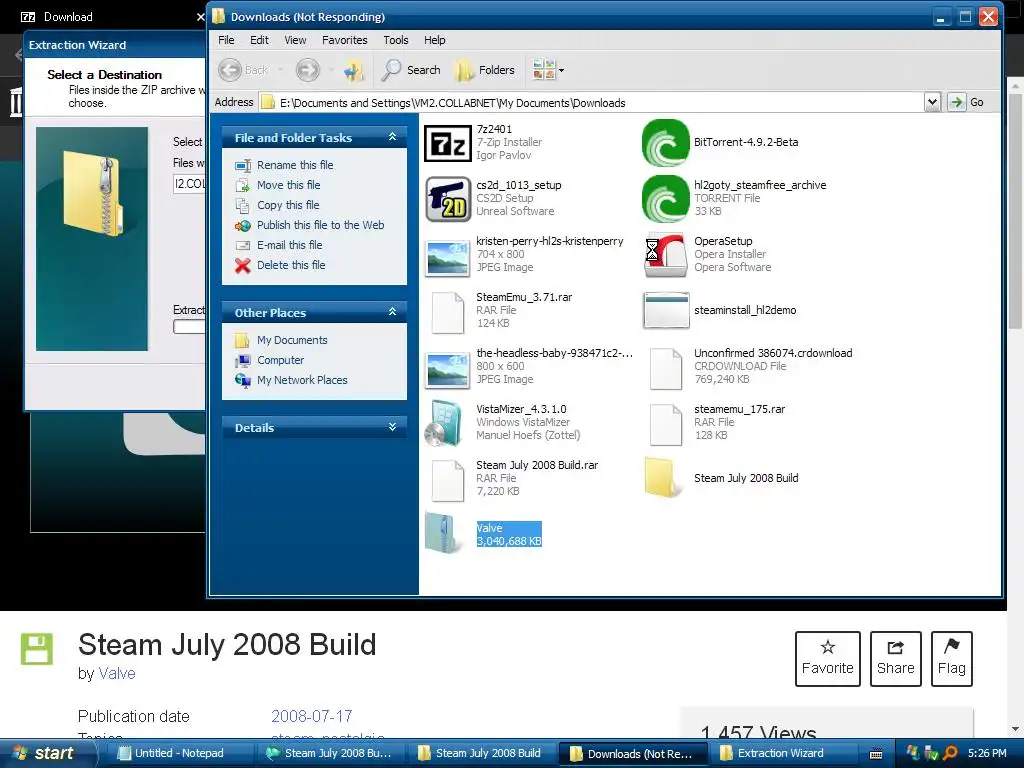This screenshot has height=768, width=1024.
Task: Click Move this file
Action: tap(289, 185)
